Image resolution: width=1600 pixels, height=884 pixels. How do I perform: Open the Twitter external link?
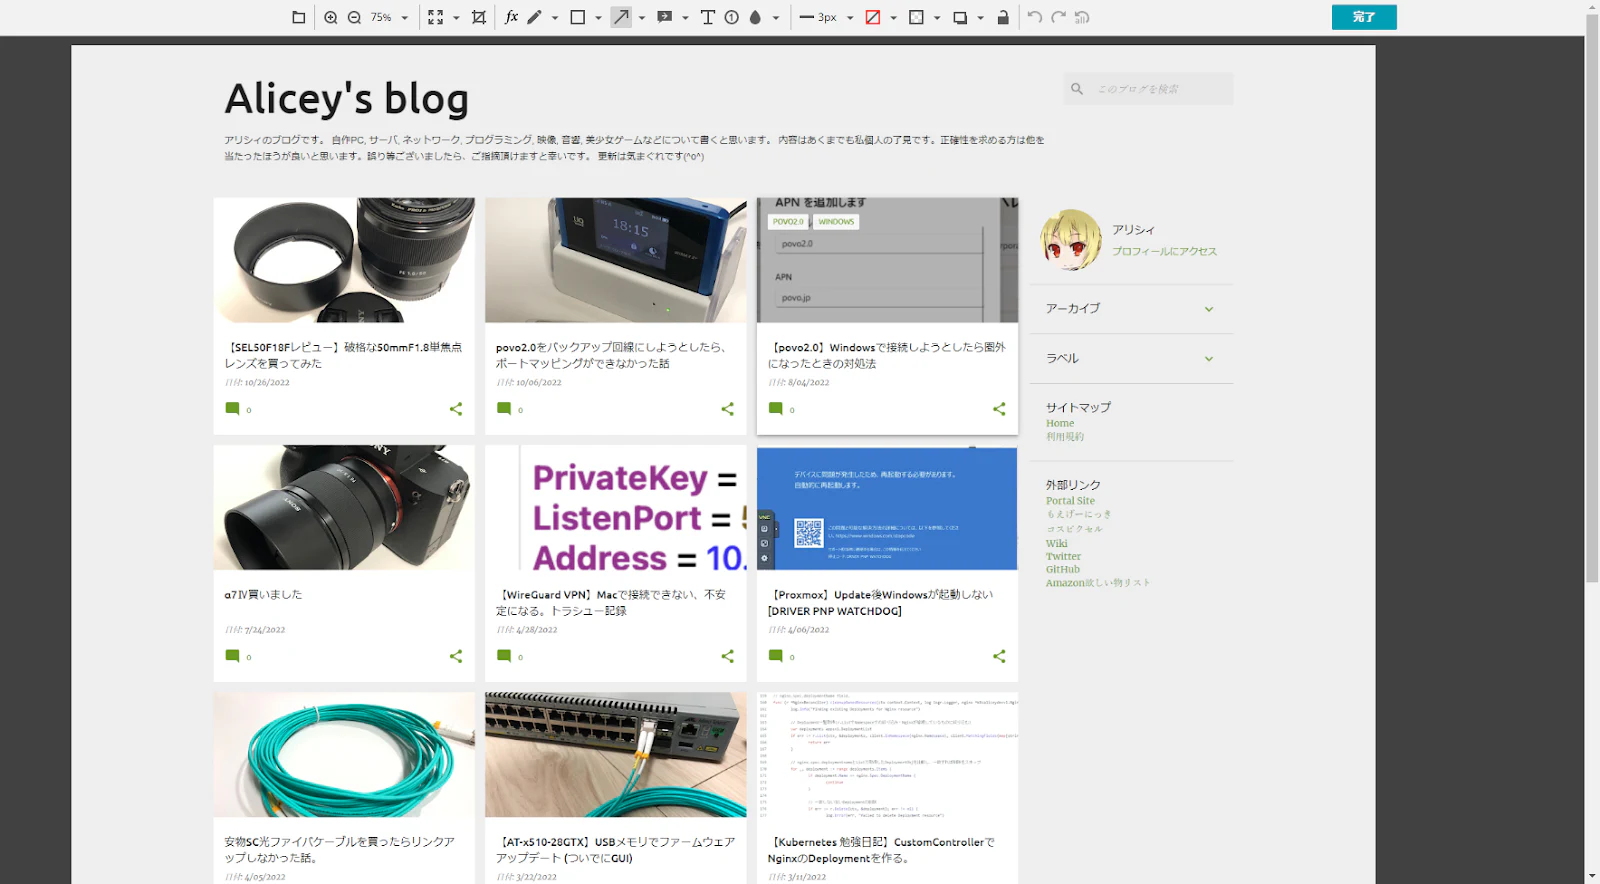coord(1063,557)
